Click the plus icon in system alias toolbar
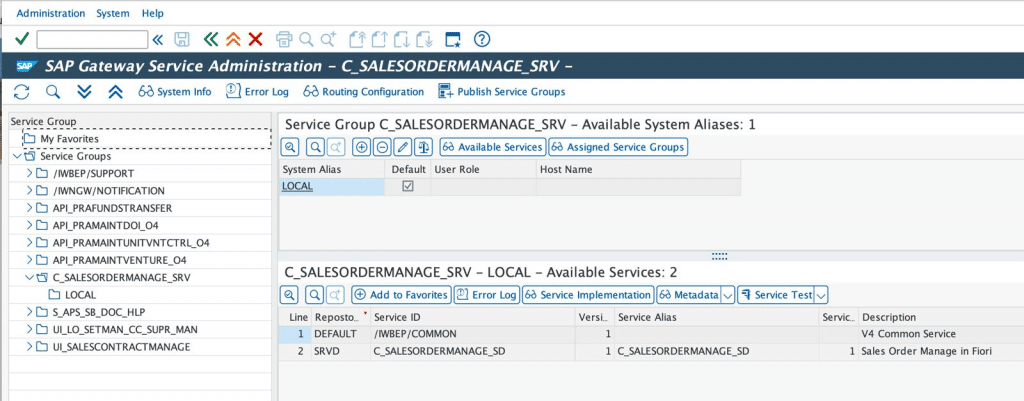 point(361,147)
